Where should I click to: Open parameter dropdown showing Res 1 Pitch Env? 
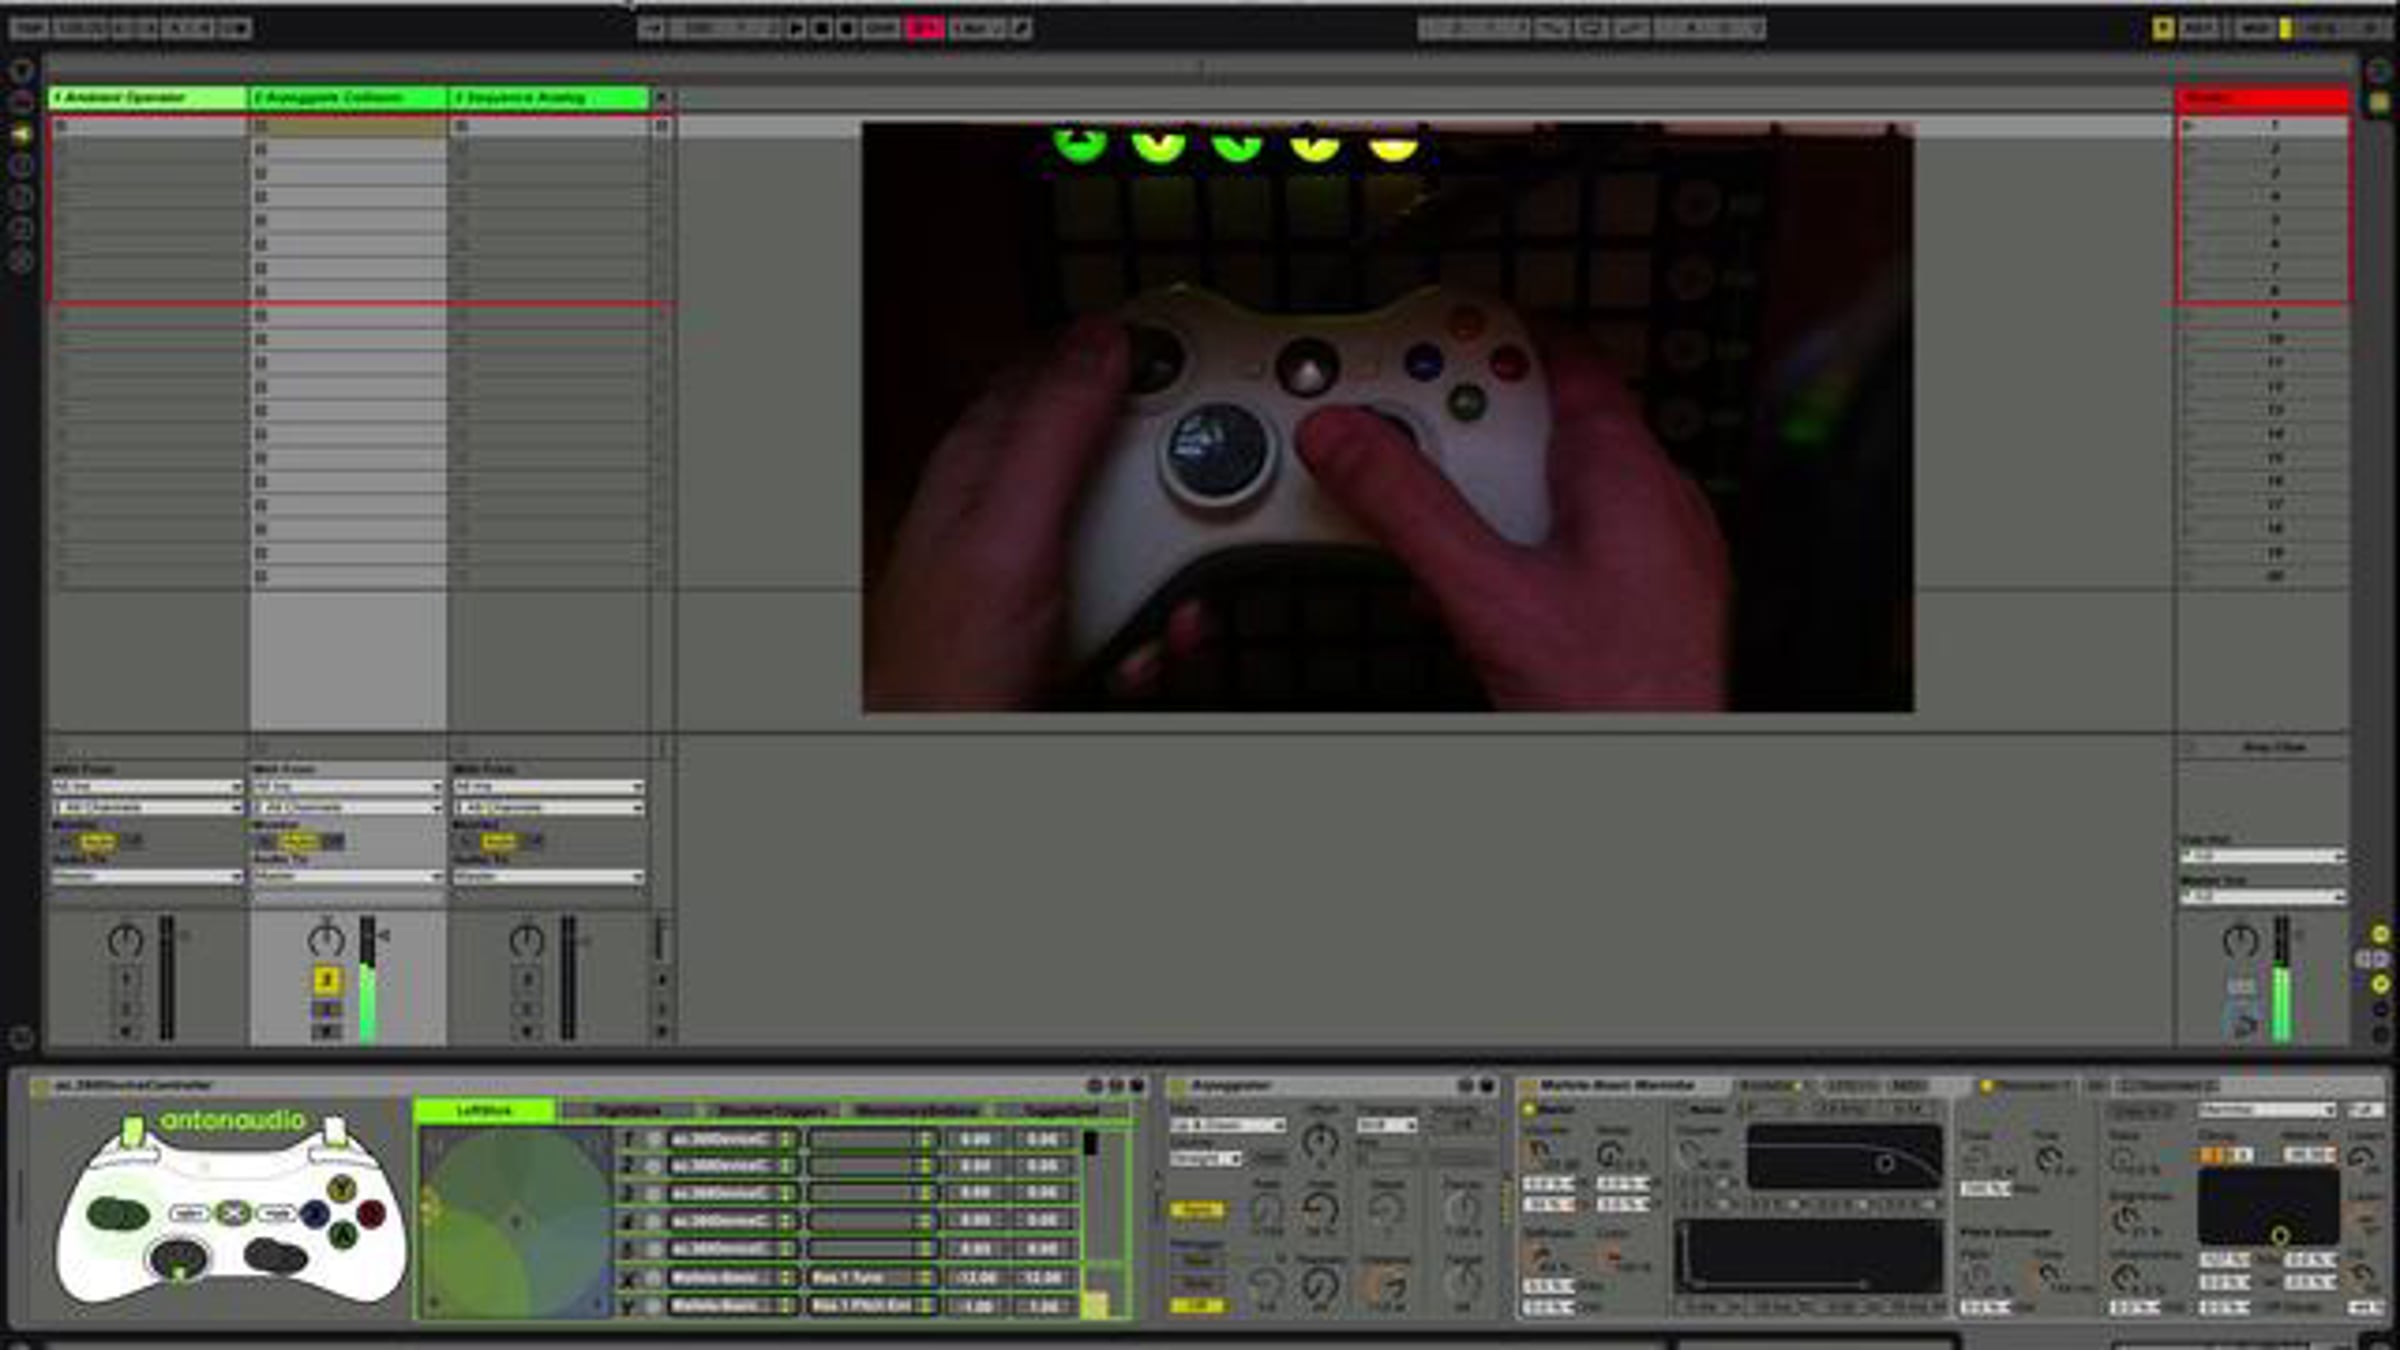click(x=871, y=1306)
